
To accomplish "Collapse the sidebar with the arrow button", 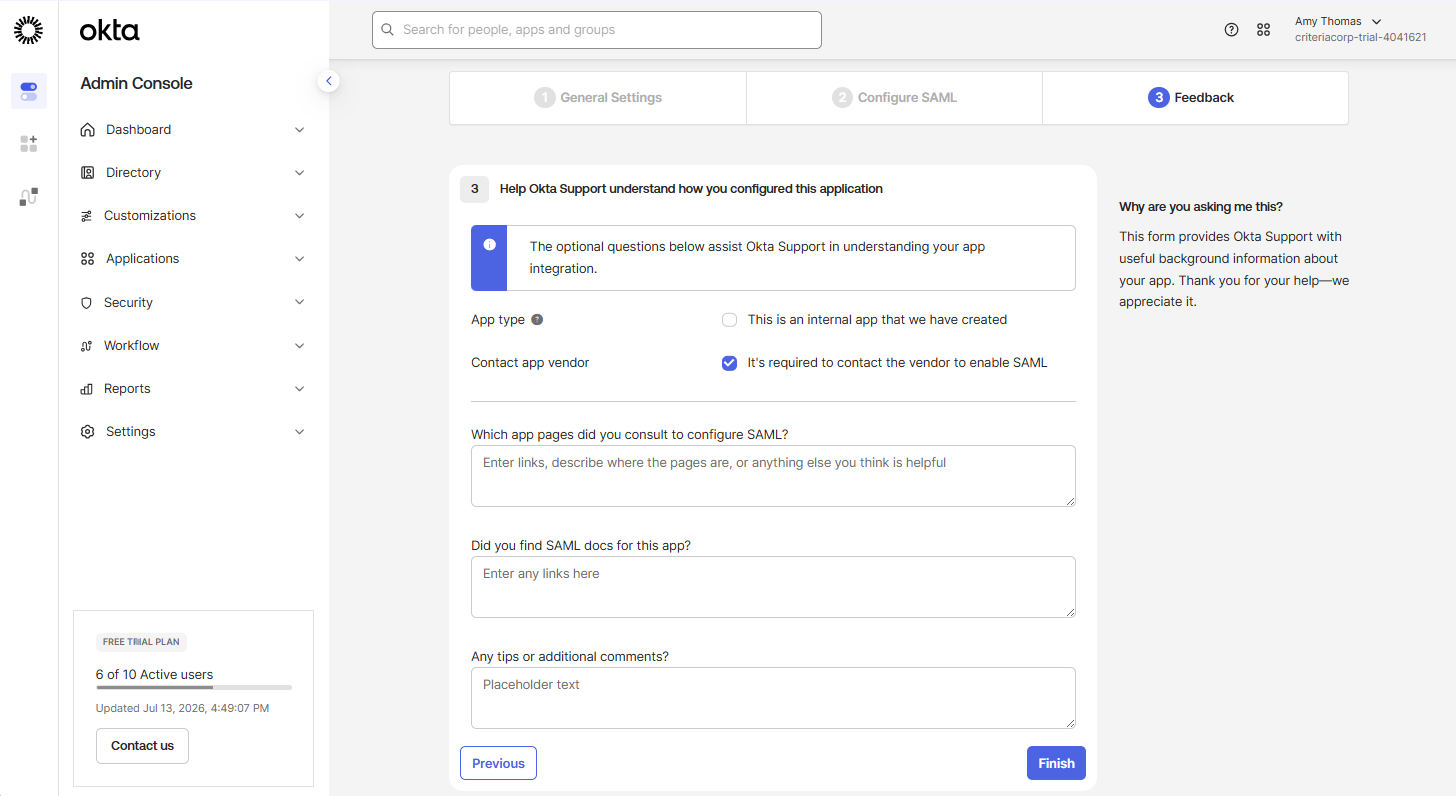I will tap(329, 81).
